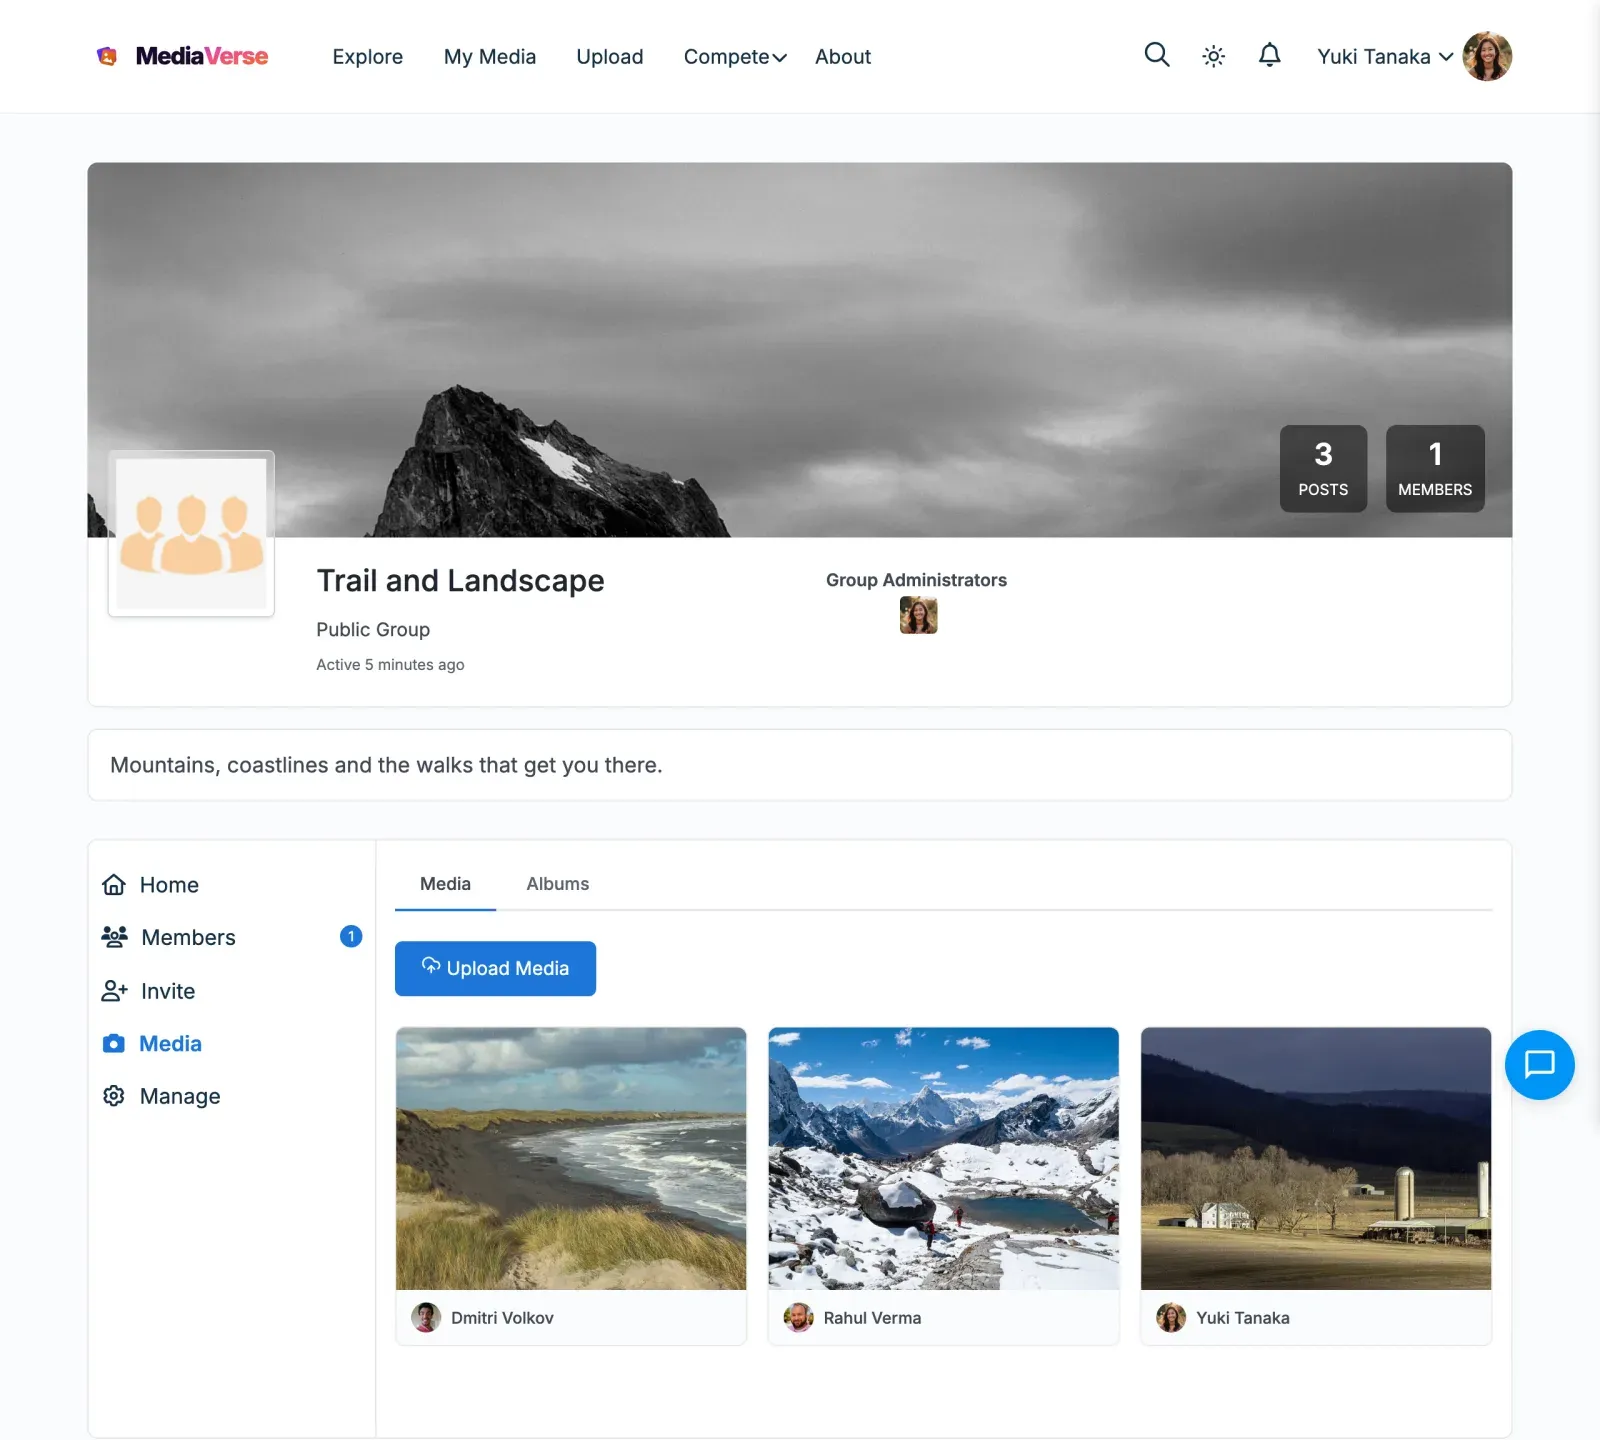Click the Upload Media button
1600x1440 pixels.
pos(495,968)
